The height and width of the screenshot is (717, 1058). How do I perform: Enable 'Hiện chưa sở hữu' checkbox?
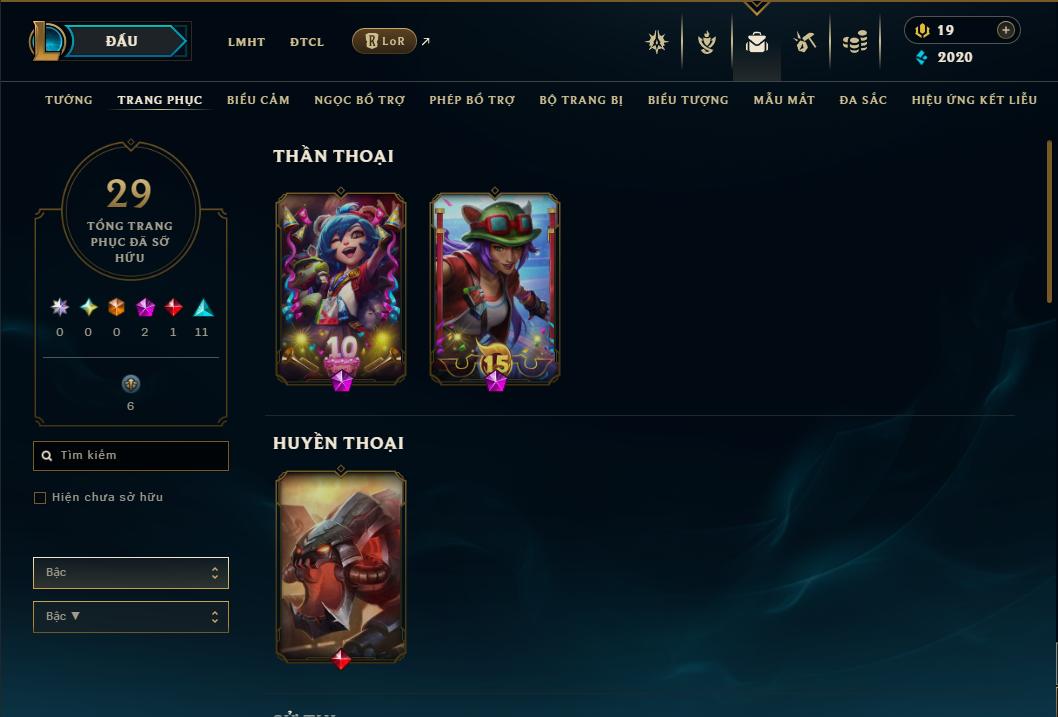coord(40,498)
